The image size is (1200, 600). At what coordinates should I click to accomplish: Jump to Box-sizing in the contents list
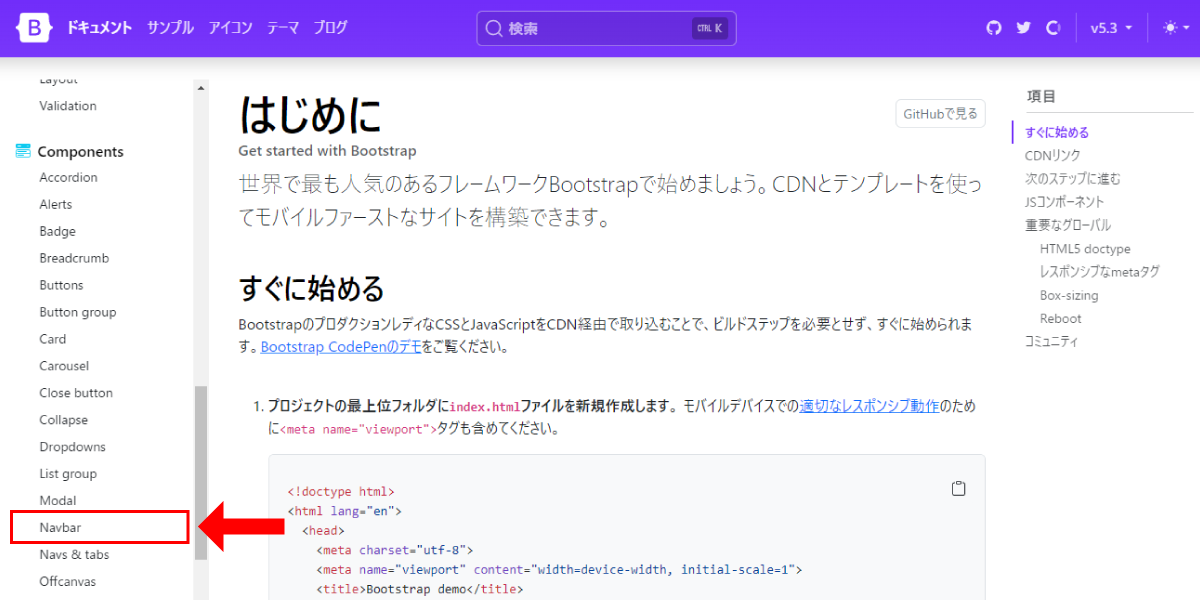pyautogui.click(x=1069, y=296)
